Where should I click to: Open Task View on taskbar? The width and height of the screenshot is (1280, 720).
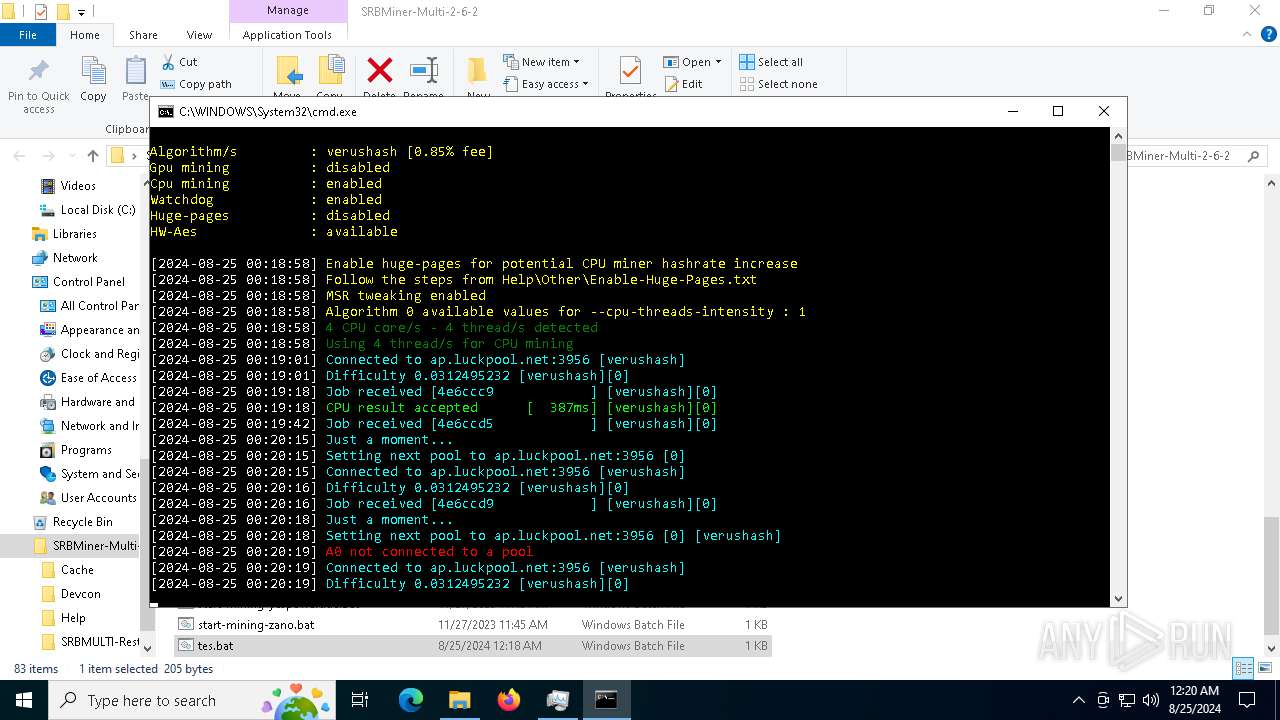360,700
